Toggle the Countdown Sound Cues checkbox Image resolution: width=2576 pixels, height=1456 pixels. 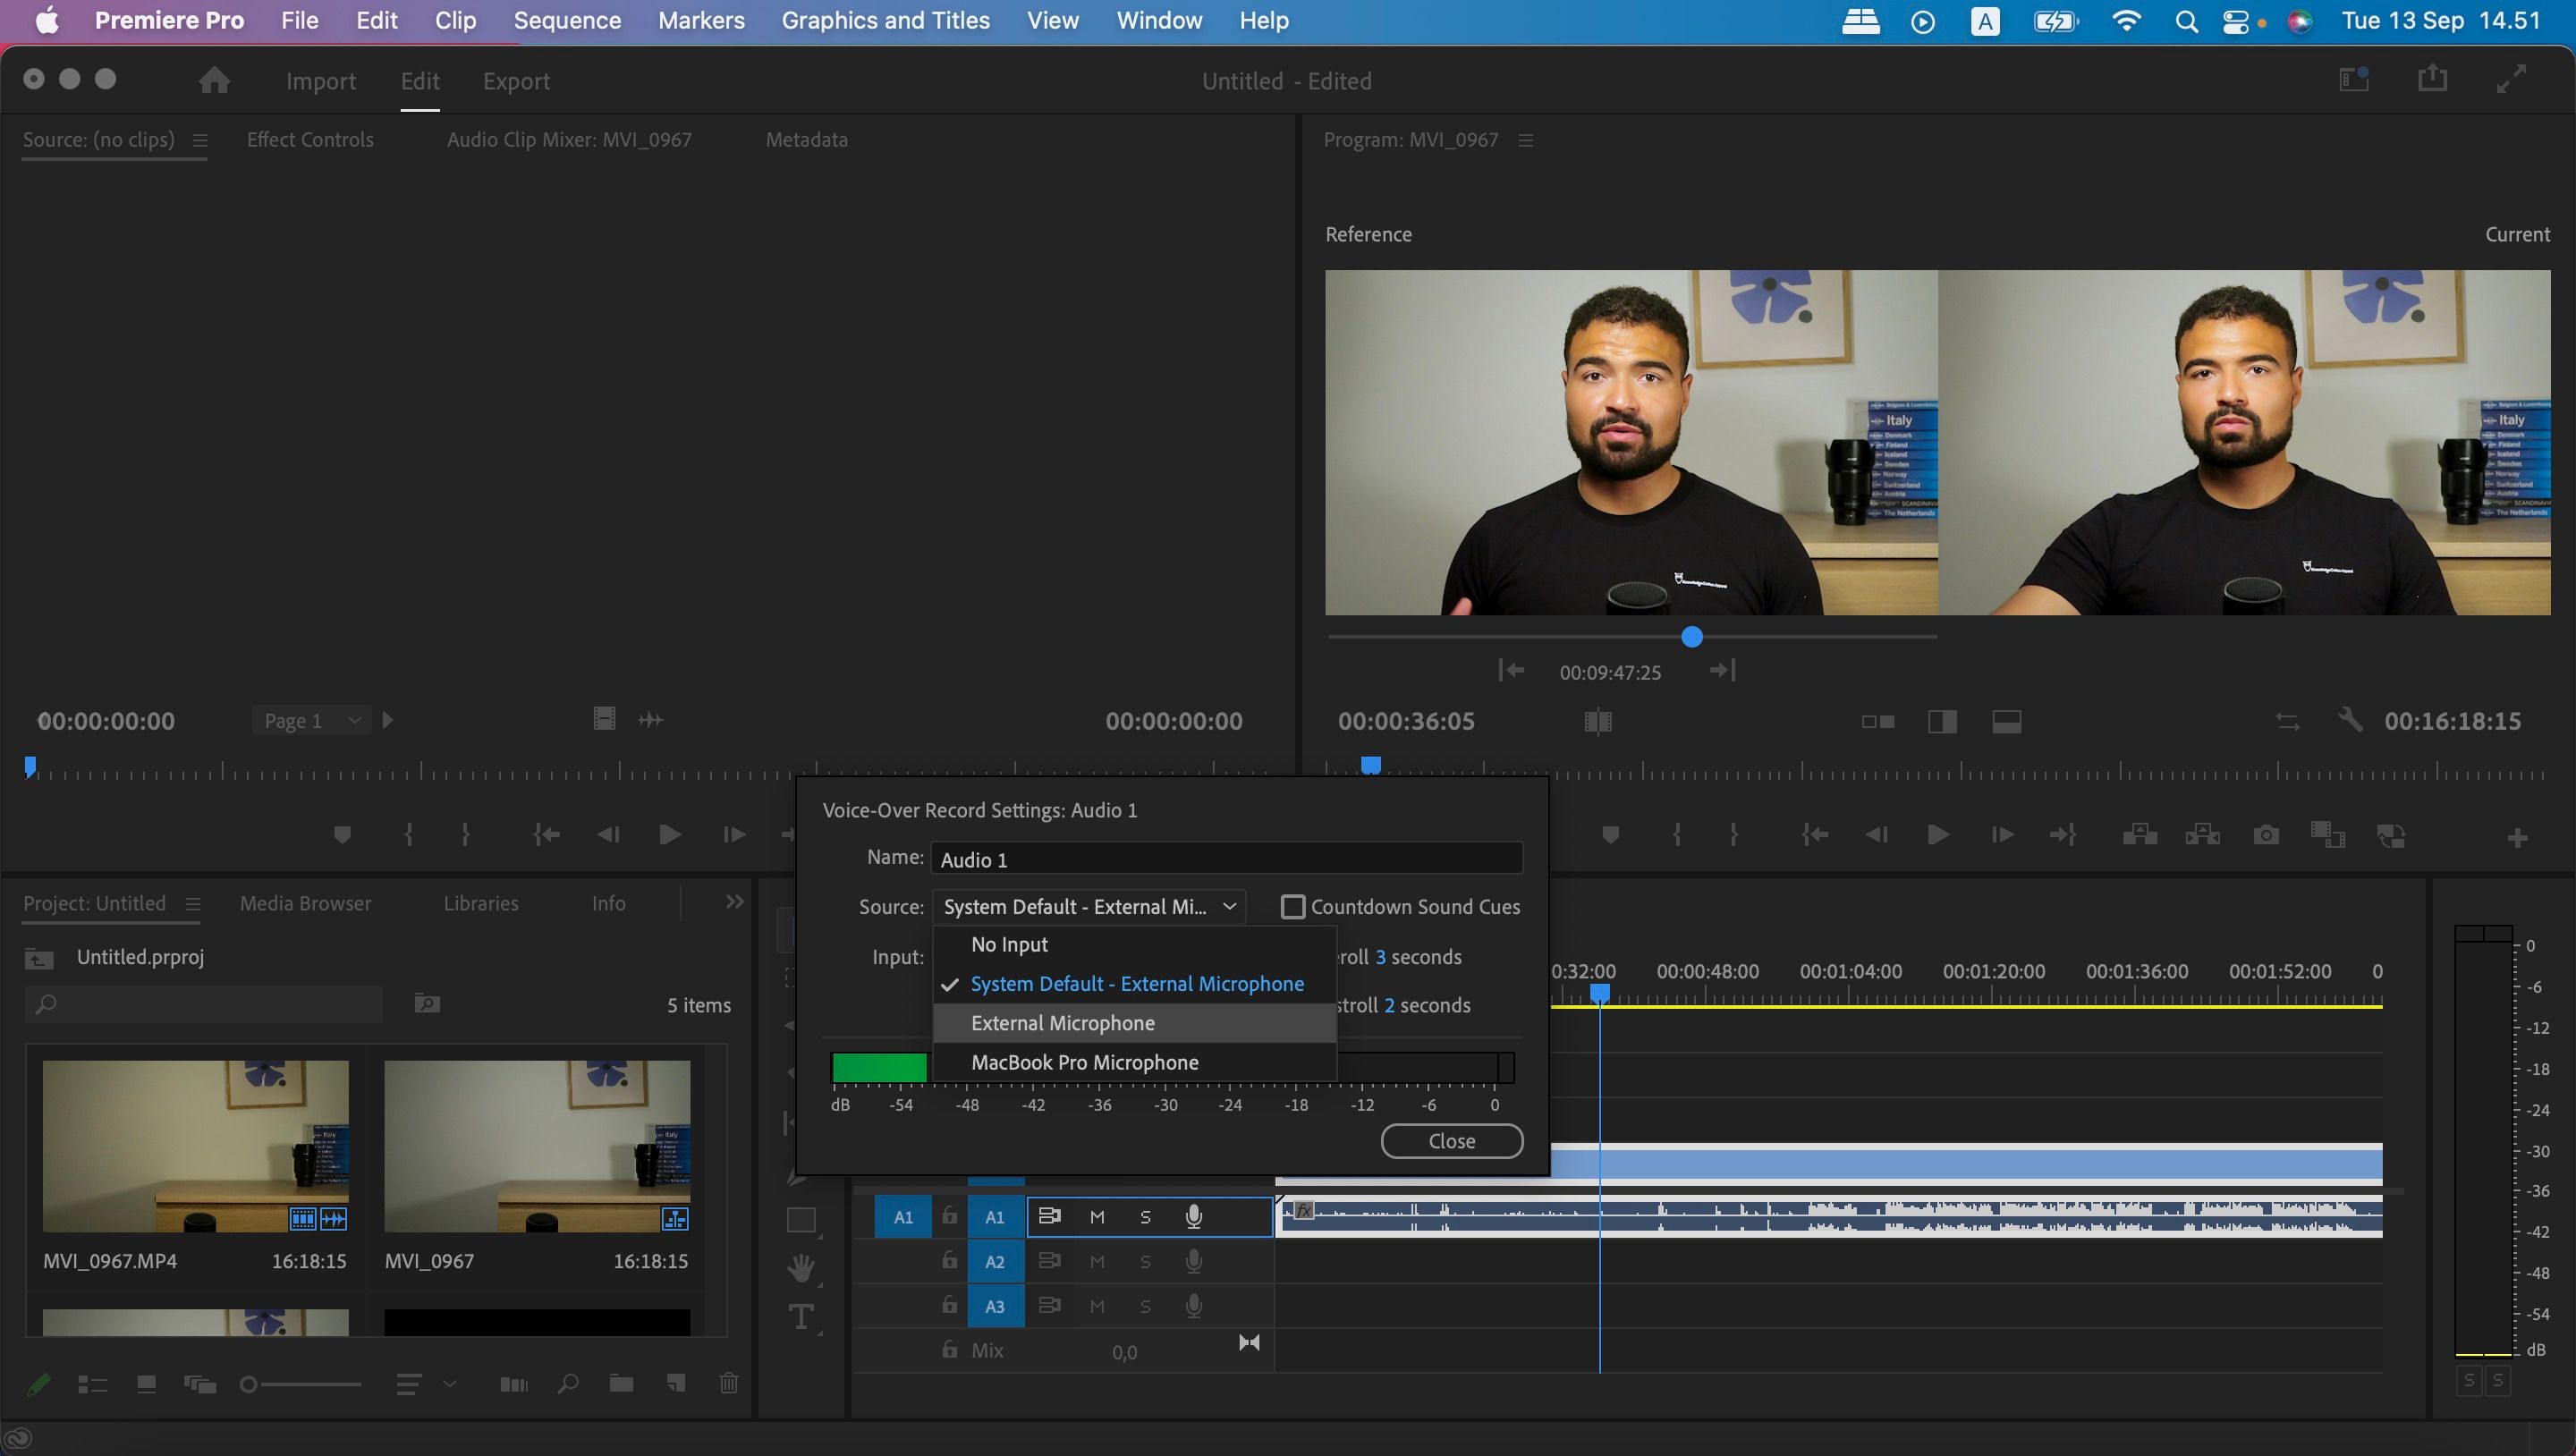(x=1293, y=906)
